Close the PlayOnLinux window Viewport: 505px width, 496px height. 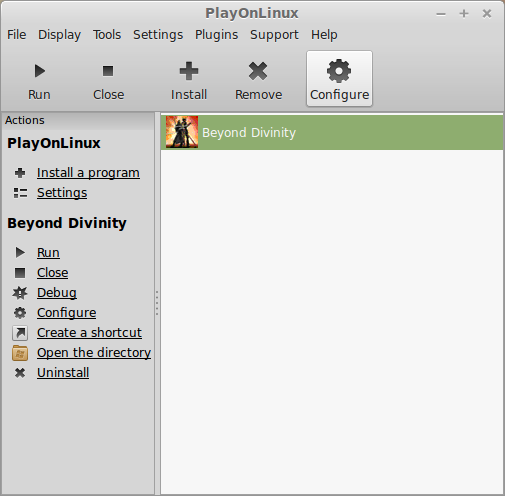[487, 14]
